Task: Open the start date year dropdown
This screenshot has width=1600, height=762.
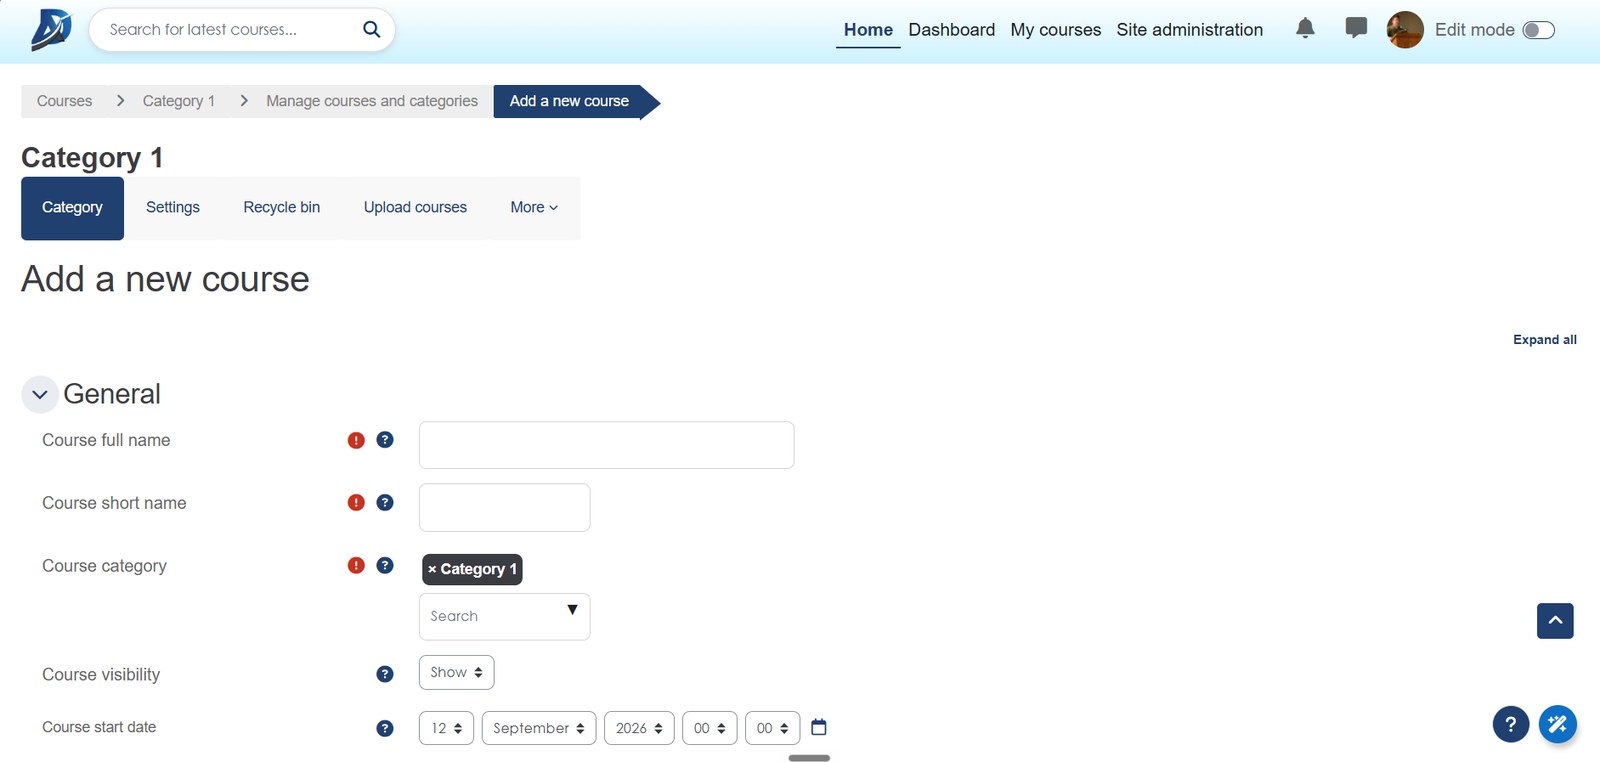Action: (x=639, y=728)
